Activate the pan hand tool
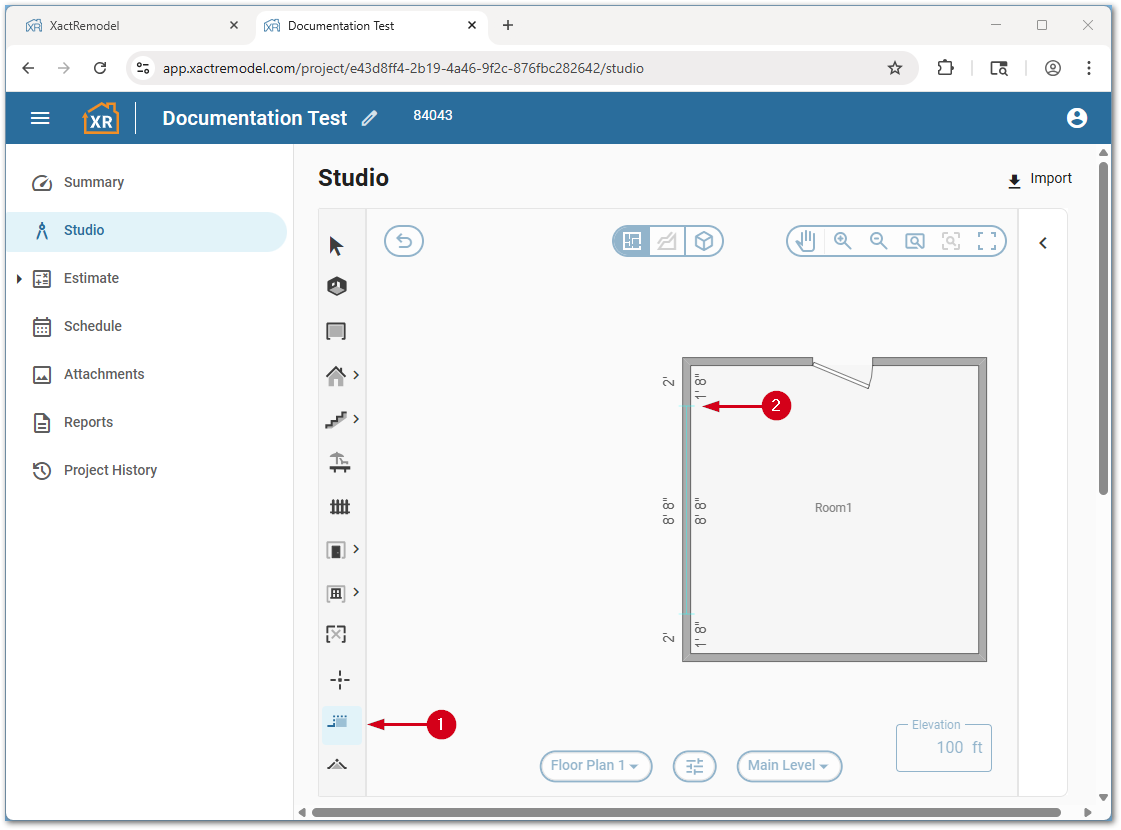Image resolution: width=1121 pixels, height=830 pixels. pos(806,241)
